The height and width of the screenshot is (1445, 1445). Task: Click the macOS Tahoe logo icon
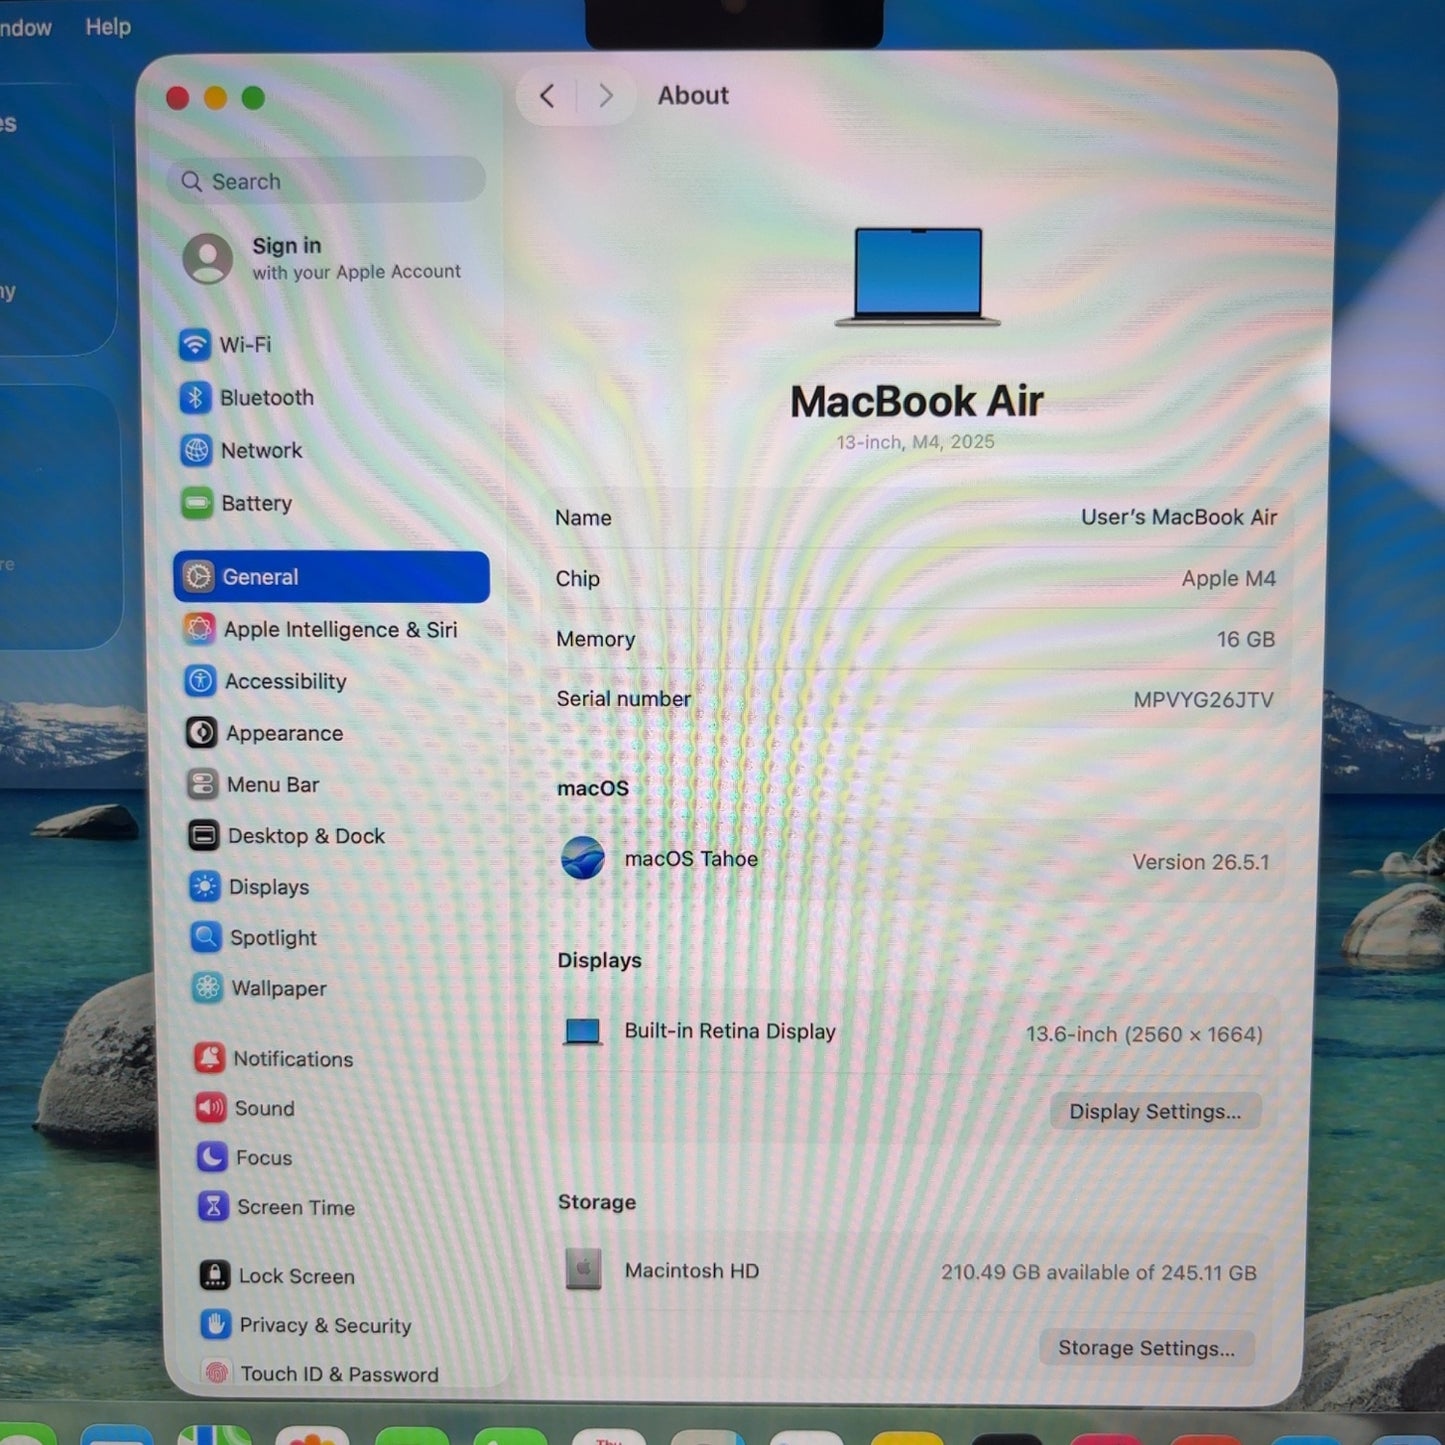[583, 859]
